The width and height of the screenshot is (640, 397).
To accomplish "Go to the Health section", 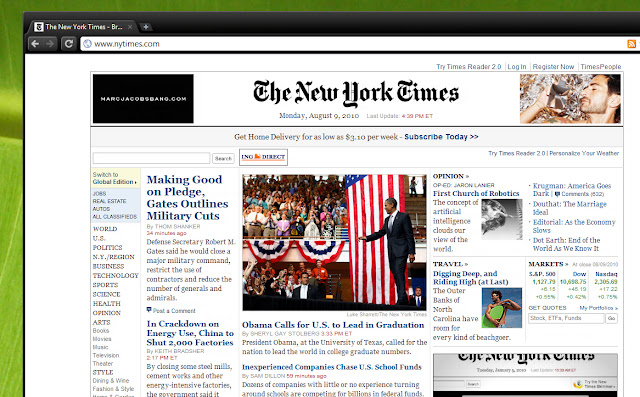I will [107, 304].
